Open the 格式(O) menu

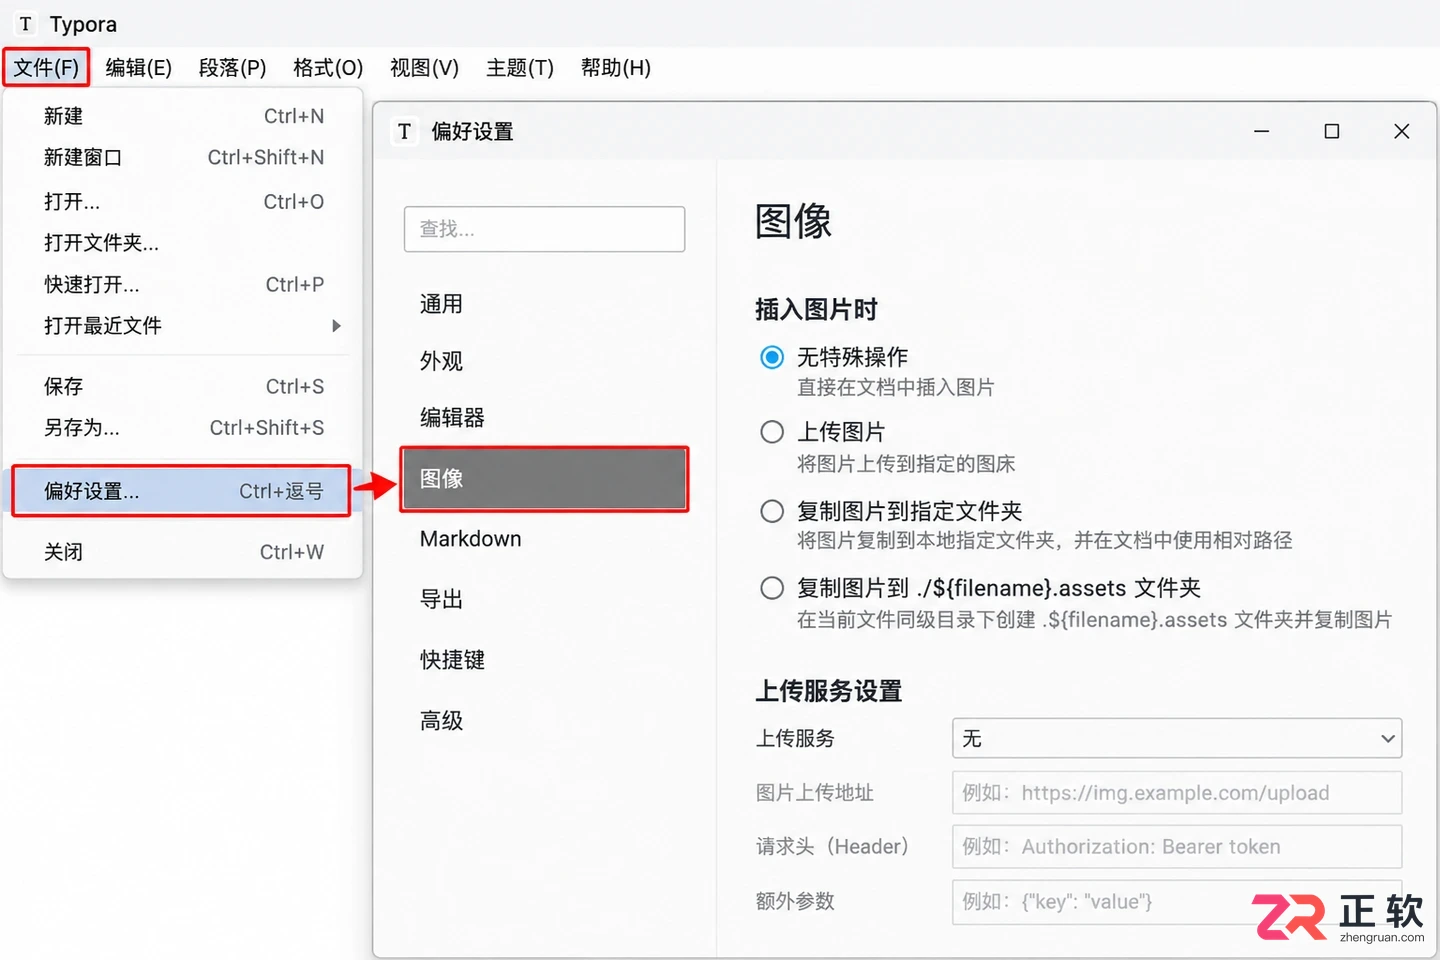pos(328,68)
